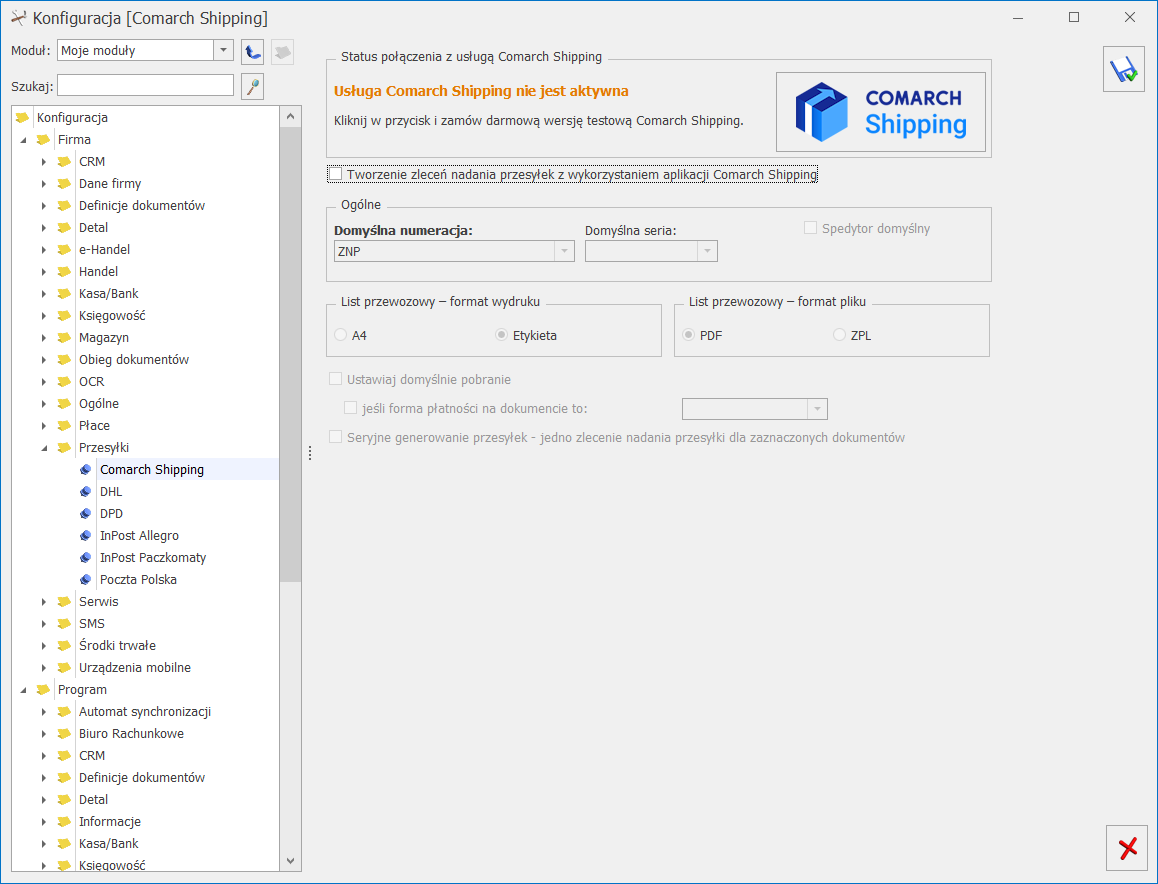Click the search pin icon next to Szukaj
This screenshot has height=884, width=1158.
pyautogui.click(x=253, y=86)
